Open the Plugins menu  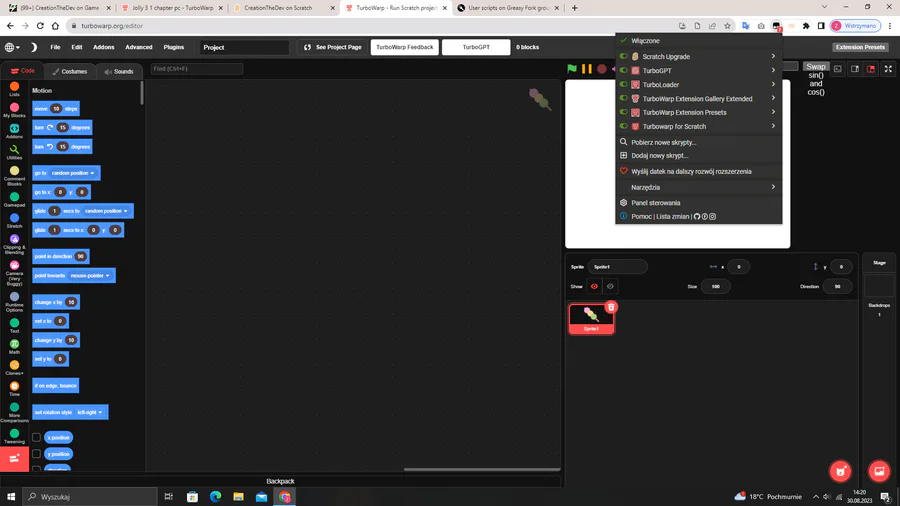[x=173, y=47]
